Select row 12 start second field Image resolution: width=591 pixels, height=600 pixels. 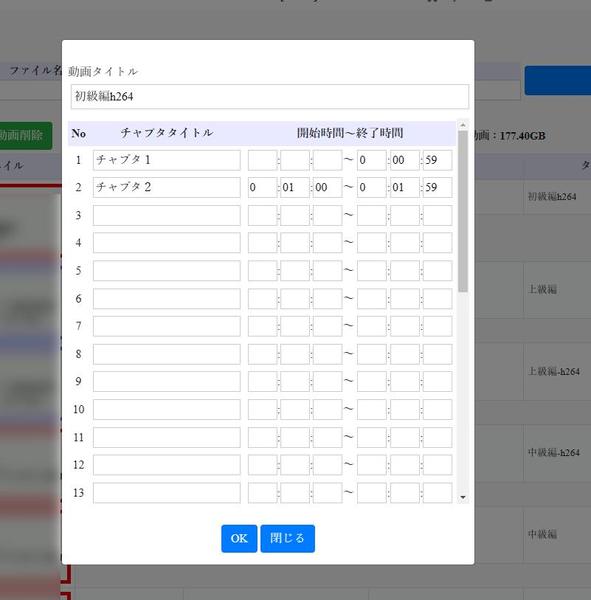[327, 465]
